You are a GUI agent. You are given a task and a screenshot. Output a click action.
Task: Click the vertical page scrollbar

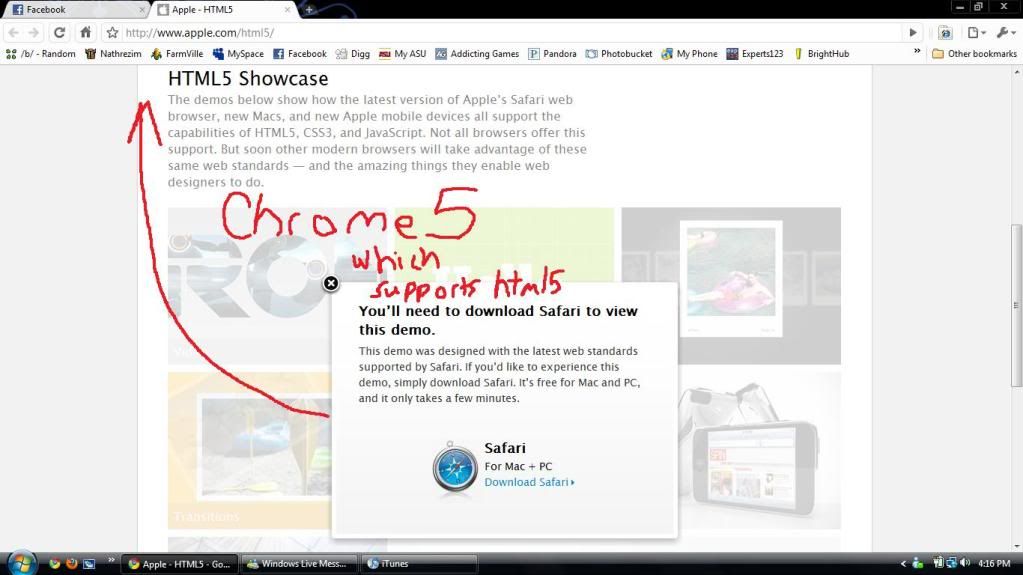click(x=1016, y=300)
